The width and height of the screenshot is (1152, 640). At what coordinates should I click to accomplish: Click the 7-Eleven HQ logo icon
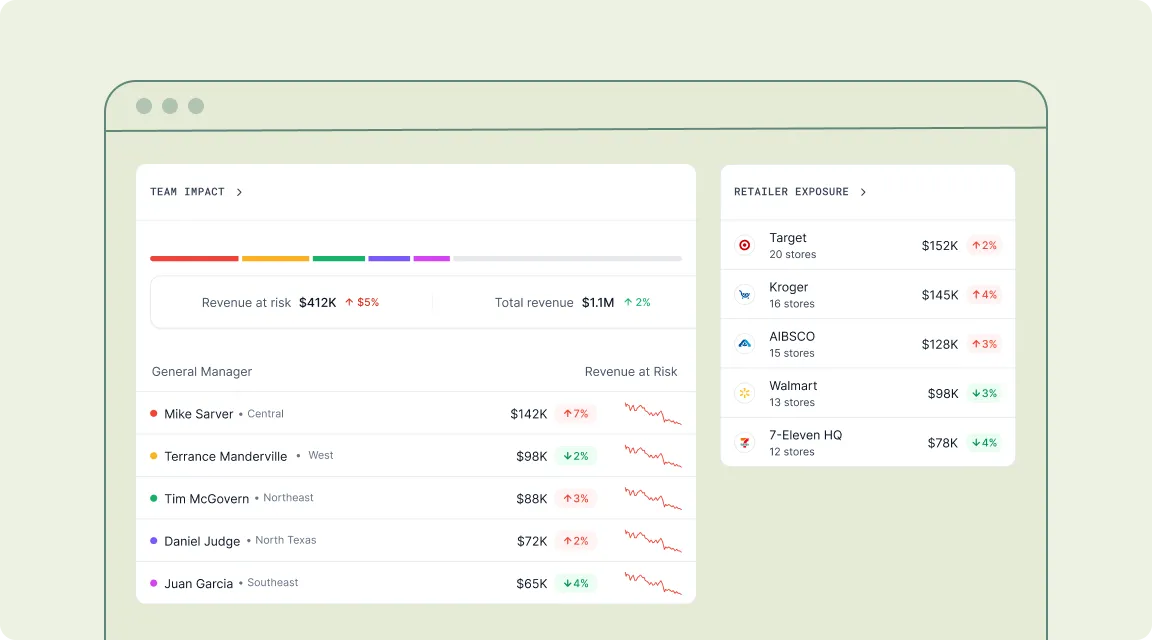744,442
